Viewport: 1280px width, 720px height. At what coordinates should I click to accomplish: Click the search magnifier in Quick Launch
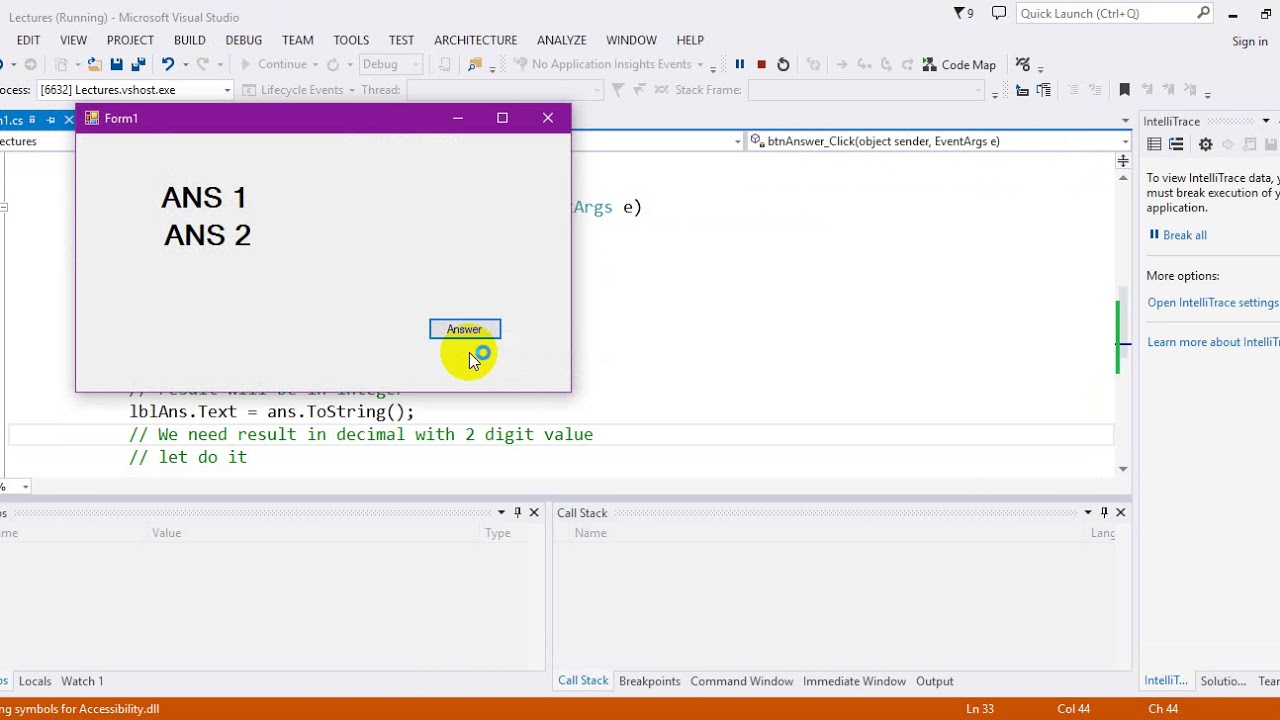[1204, 13]
